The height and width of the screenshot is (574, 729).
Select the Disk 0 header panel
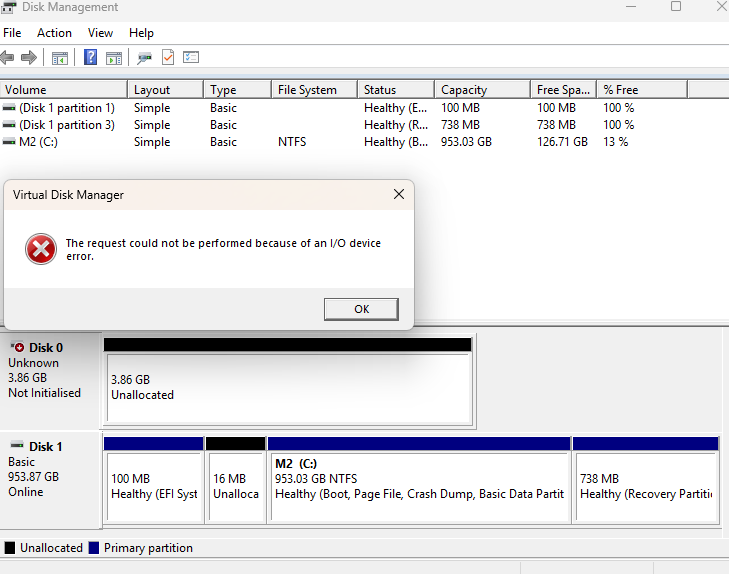click(50, 380)
